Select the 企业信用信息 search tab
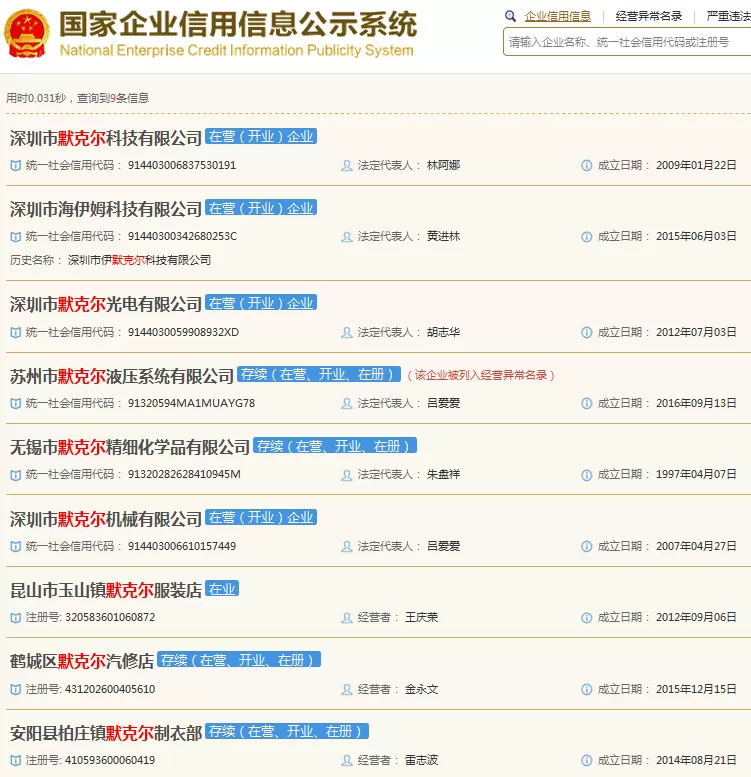Screen dimensions: 751x777 click(558, 16)
